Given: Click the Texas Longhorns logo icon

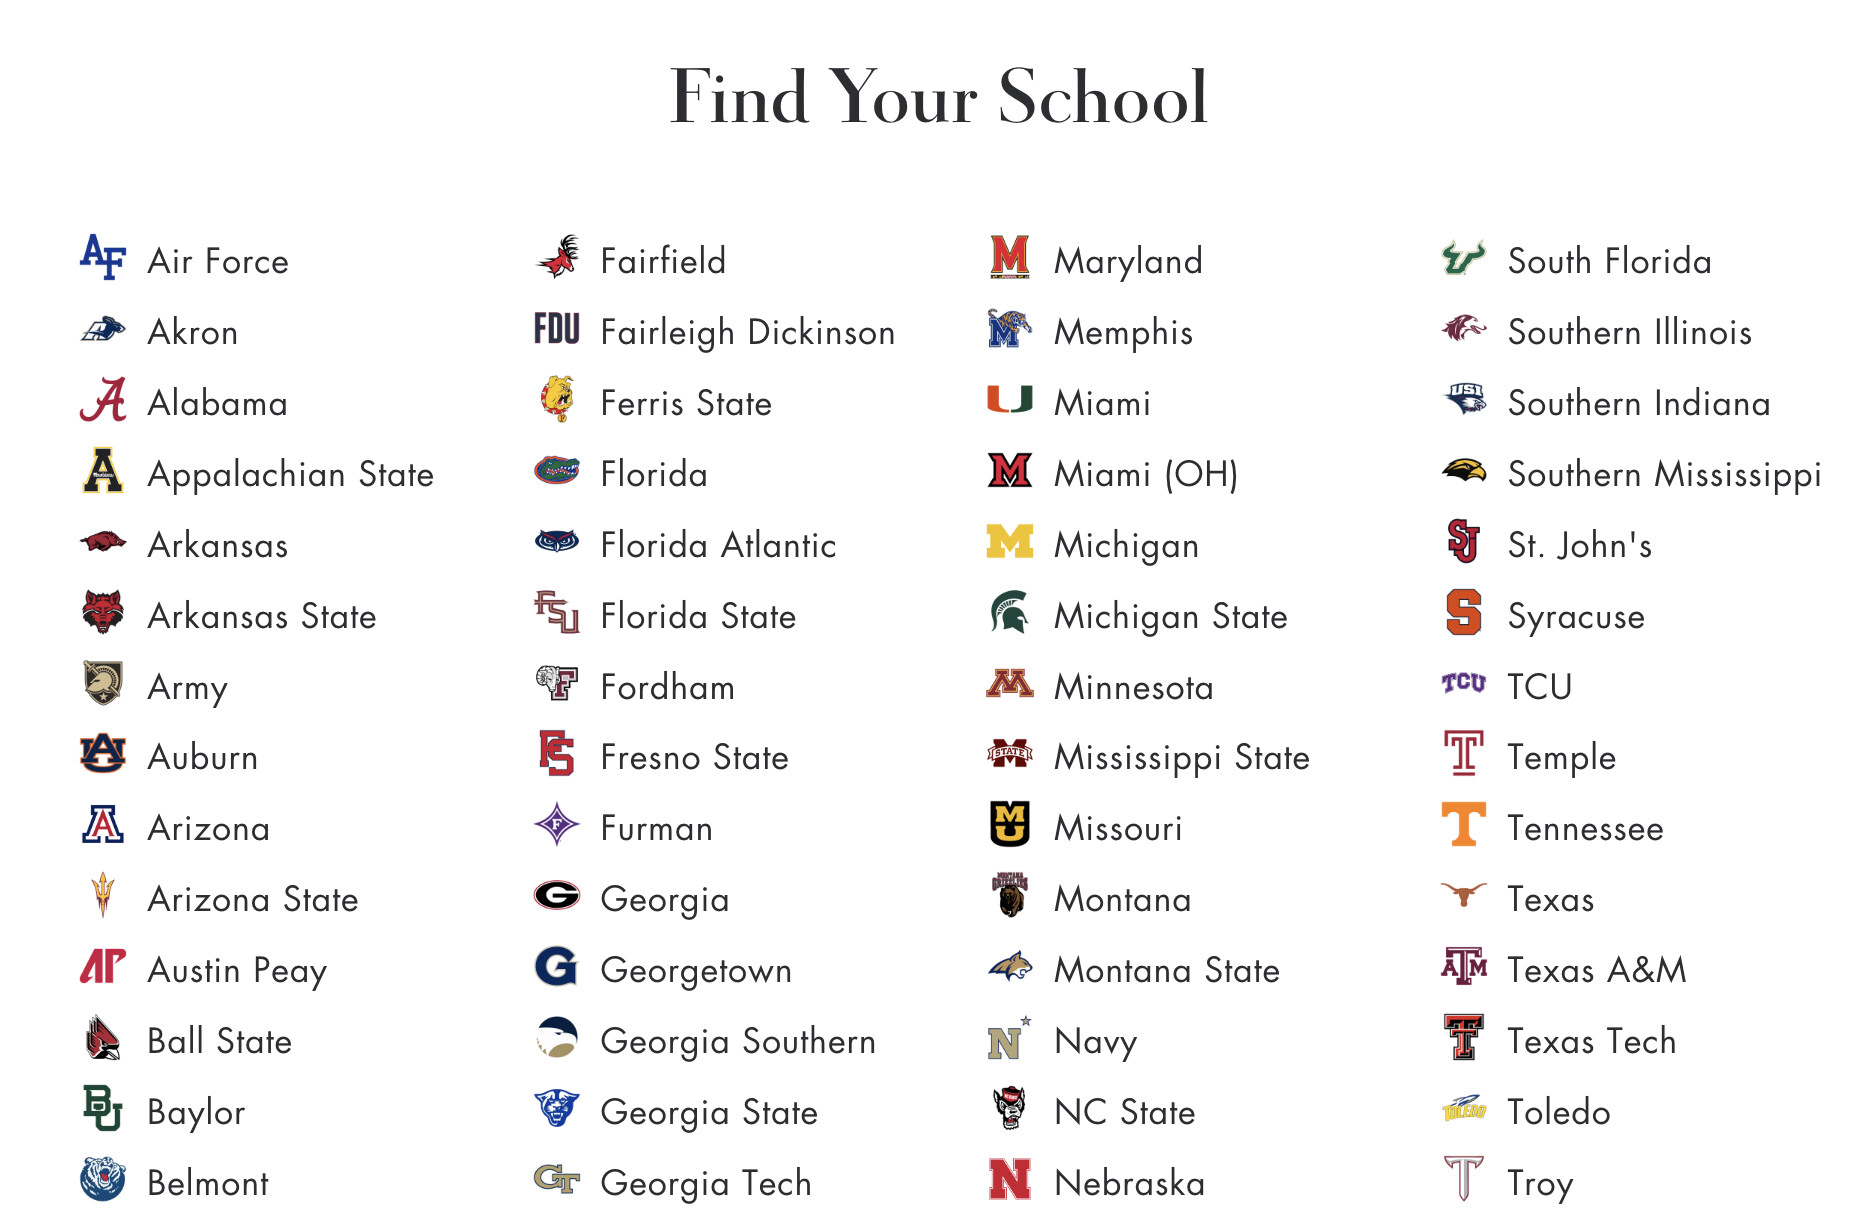Looking at the screenshot, I should 1464,894.
